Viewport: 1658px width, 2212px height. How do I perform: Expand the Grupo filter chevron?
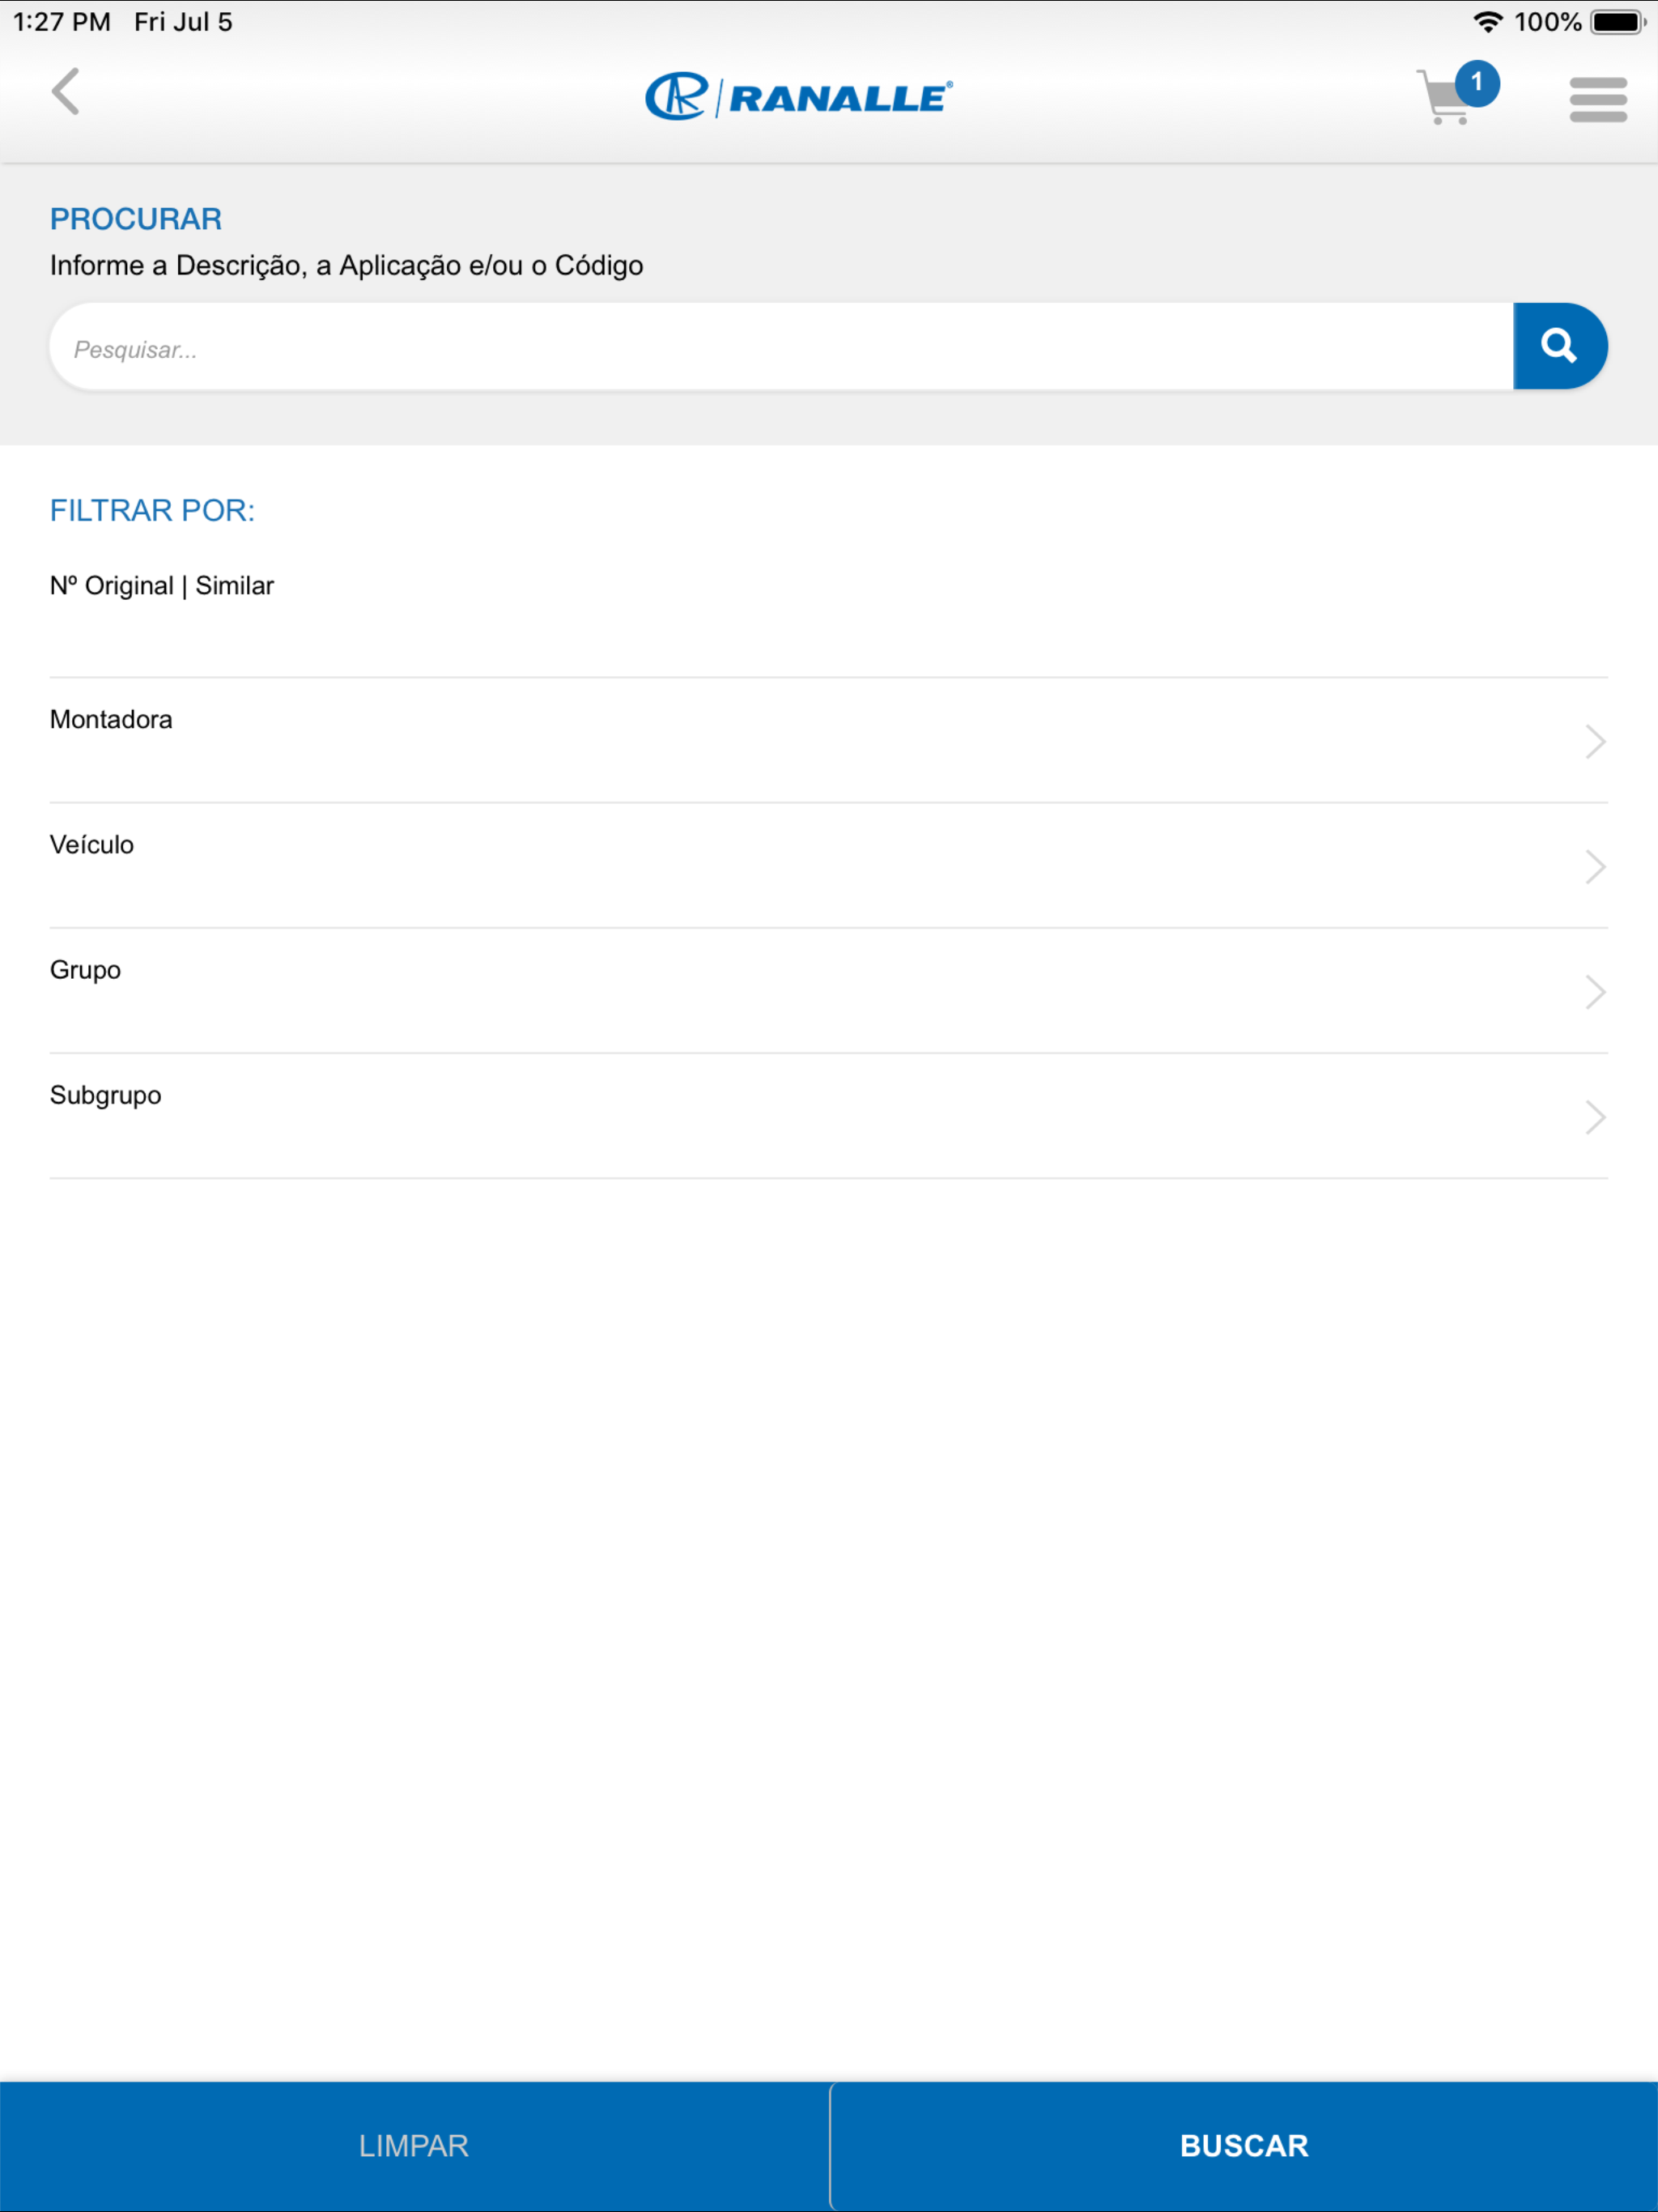pos(1595,992)
